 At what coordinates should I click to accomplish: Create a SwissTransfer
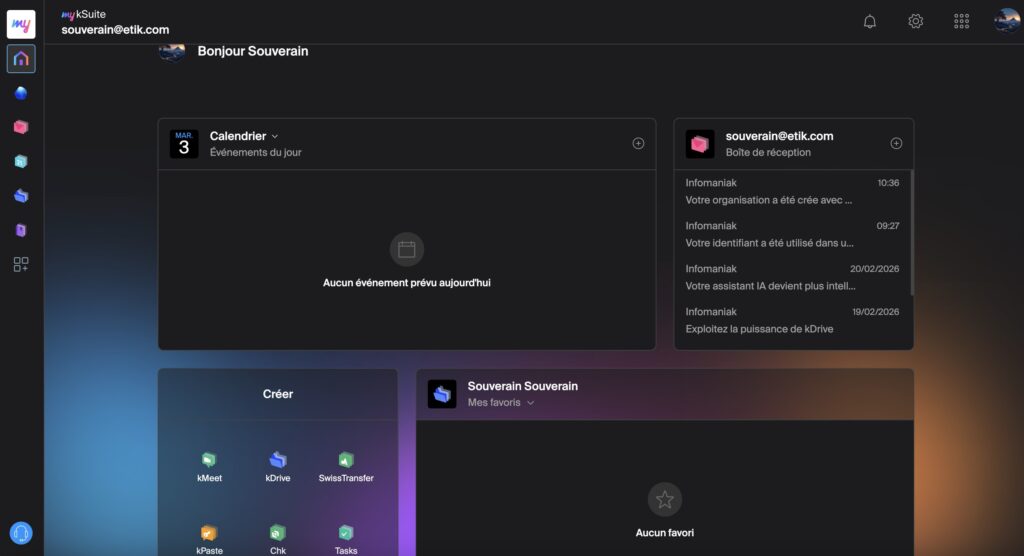point(346,467)
